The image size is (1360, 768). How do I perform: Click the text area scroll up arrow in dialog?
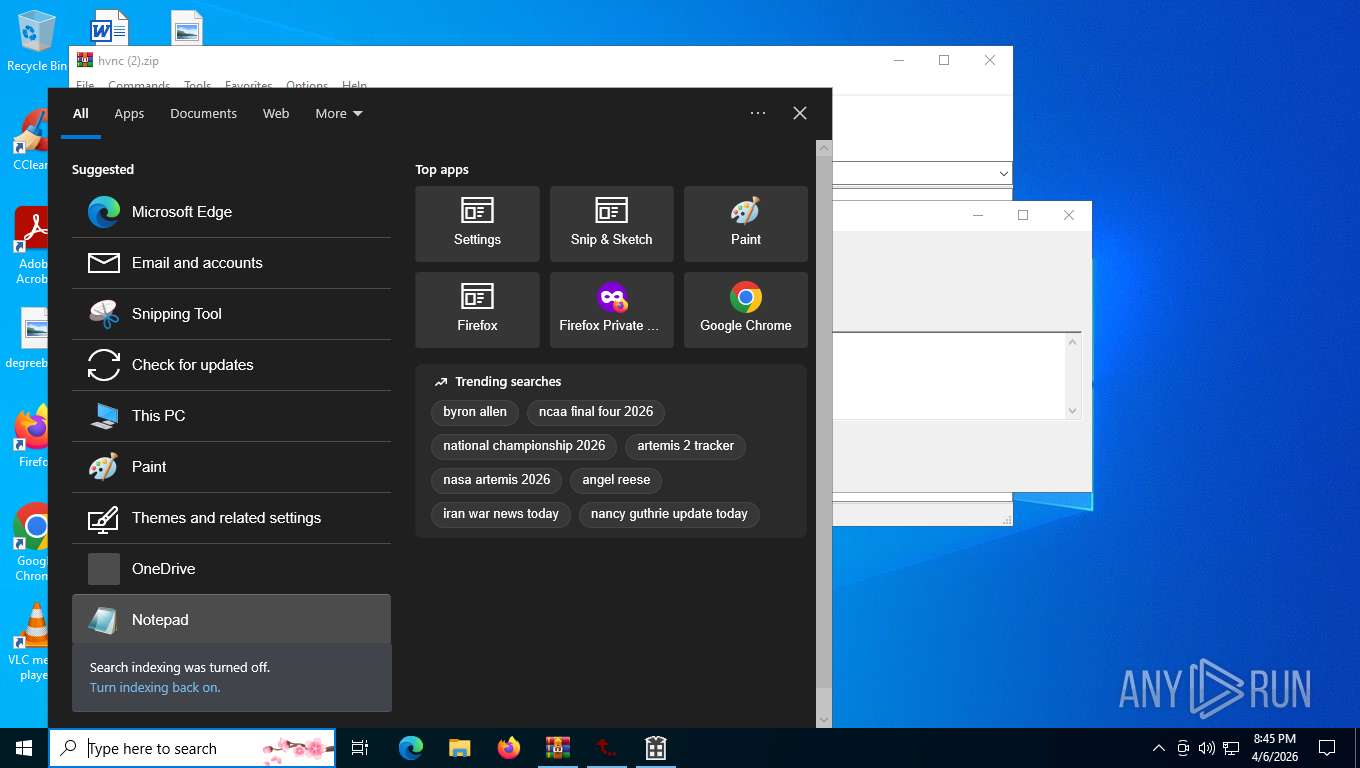point(1073,342)
